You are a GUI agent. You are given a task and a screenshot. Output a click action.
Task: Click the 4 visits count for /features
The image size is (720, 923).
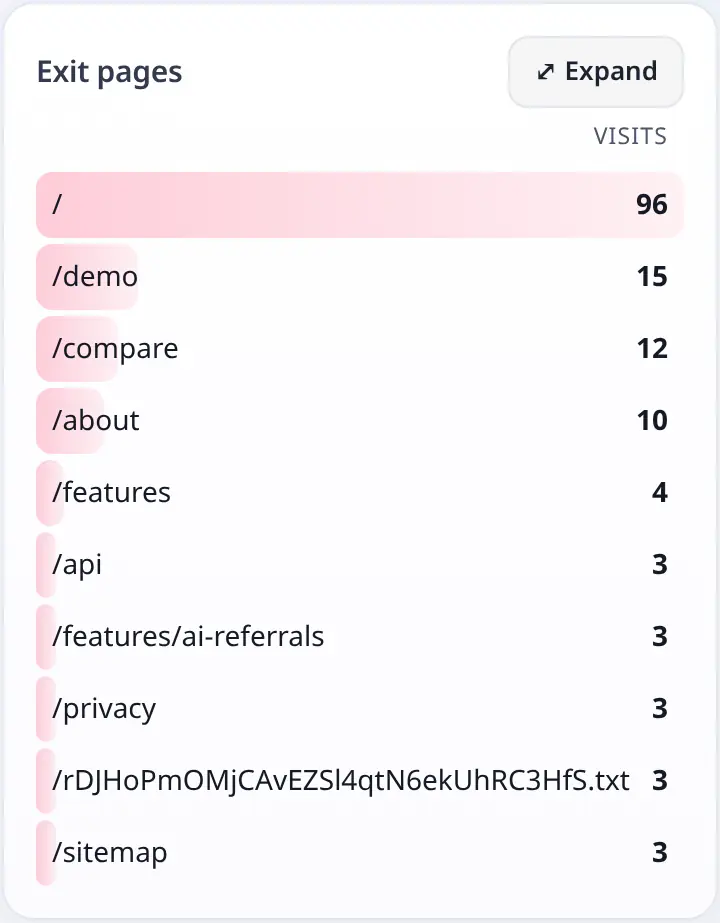(660, 493)
